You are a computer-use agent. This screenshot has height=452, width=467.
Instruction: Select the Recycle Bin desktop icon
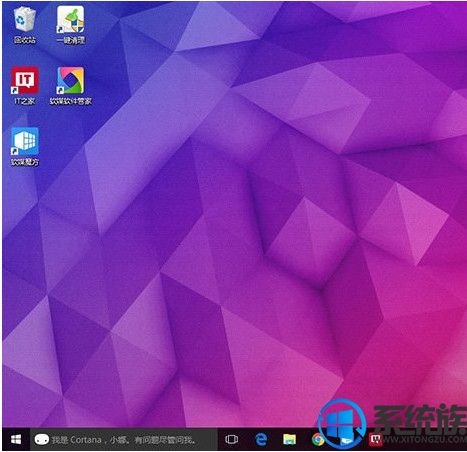tap(25, 25)
